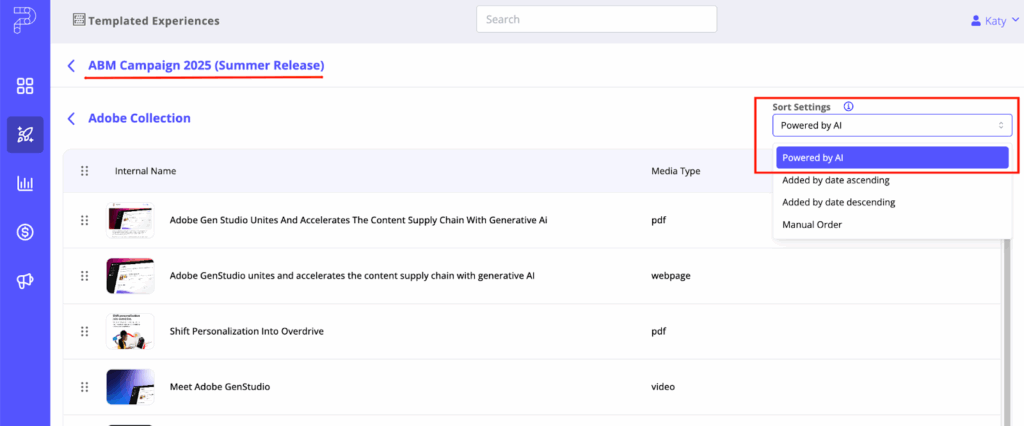Image resolution: width=1024 pixels, height=426 pixels.
Task: Click the Templated Experiences heading
Action: pyautogui.click(x=154, y=21)
